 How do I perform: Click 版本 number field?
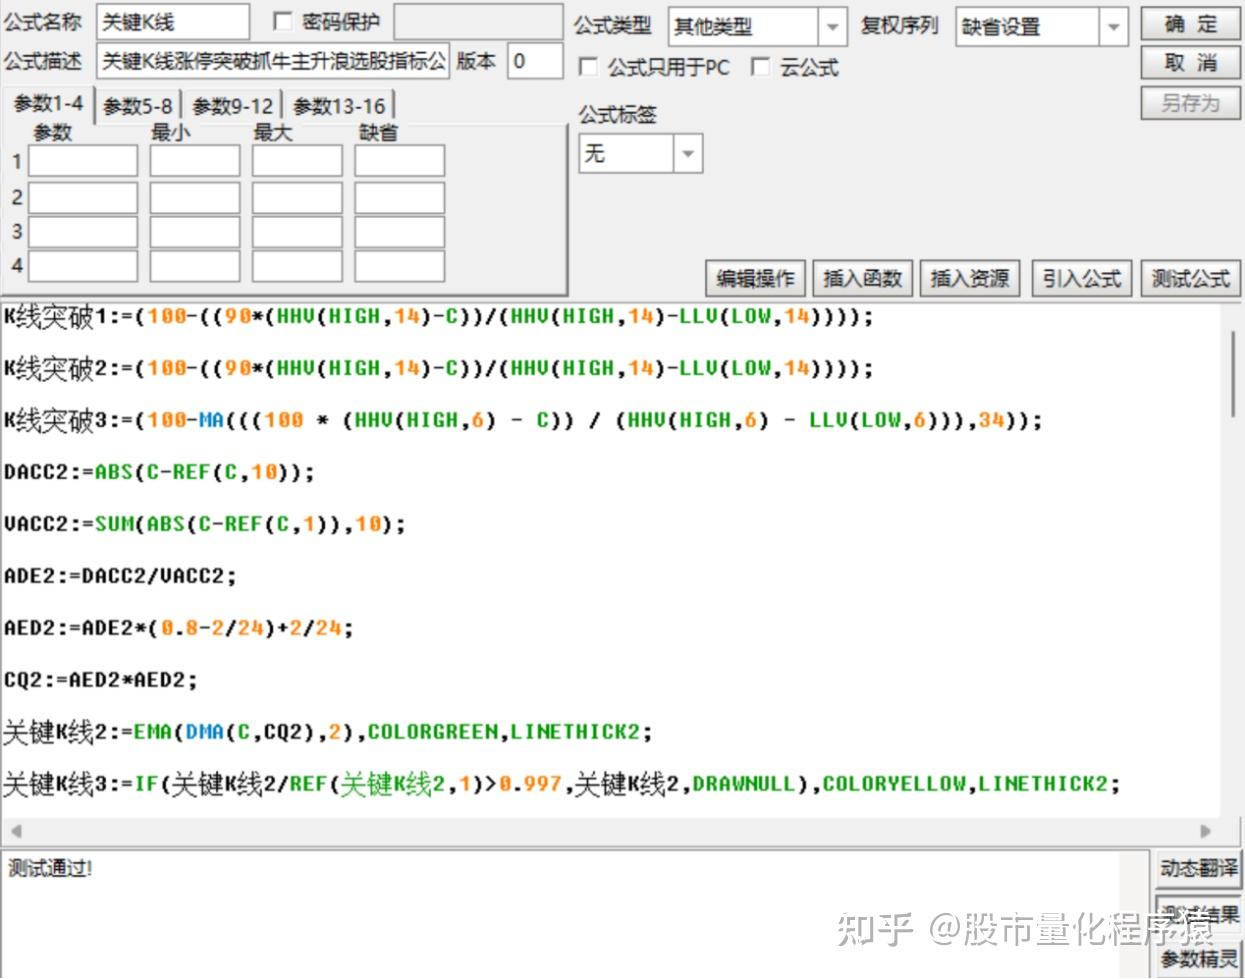pyautogui.click(x=535, y=61)
